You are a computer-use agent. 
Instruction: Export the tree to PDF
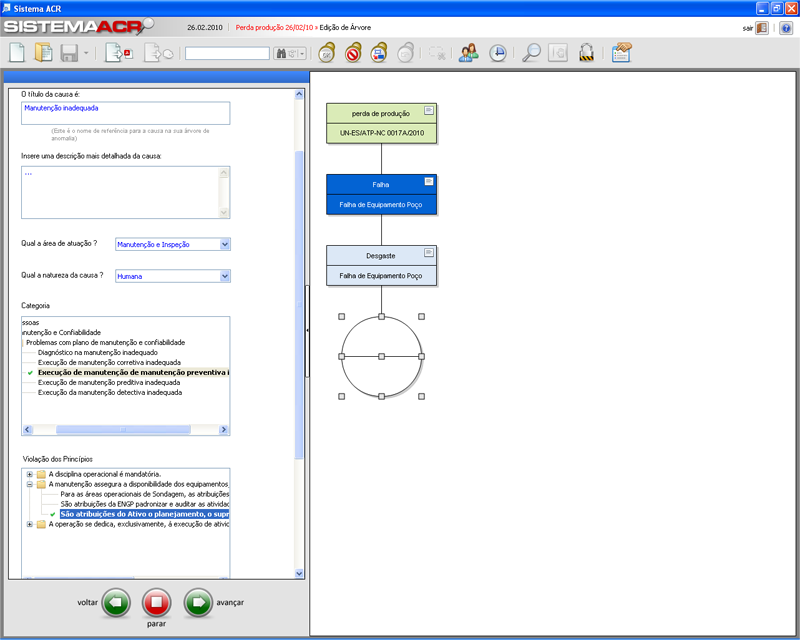[118, 53]
